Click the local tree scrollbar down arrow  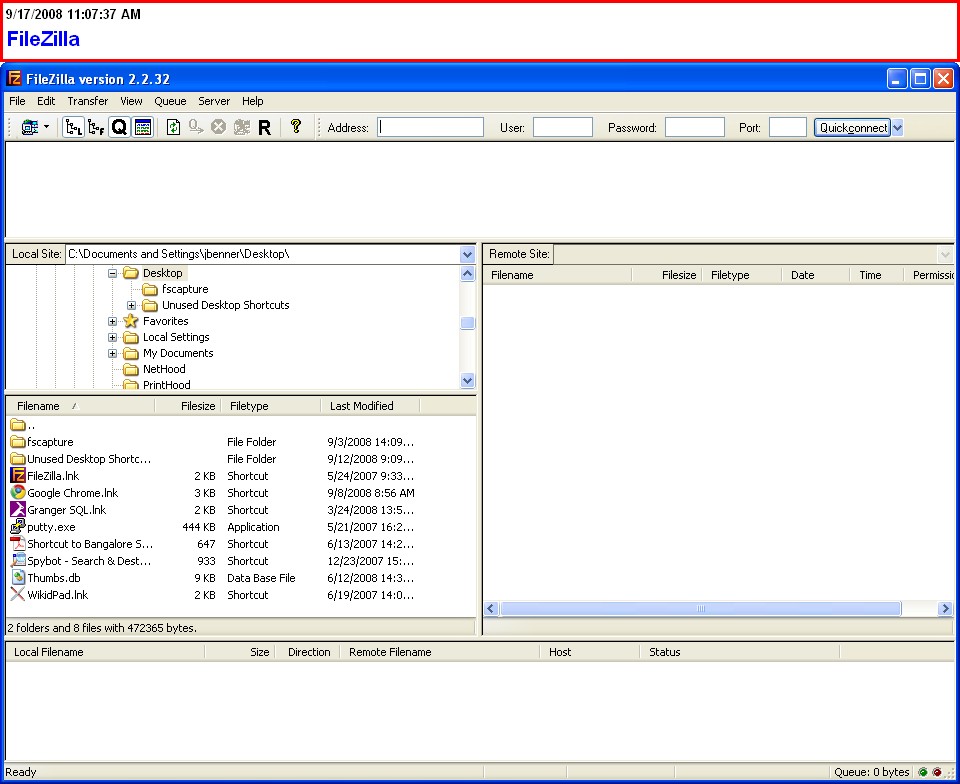tap(467, 380)
